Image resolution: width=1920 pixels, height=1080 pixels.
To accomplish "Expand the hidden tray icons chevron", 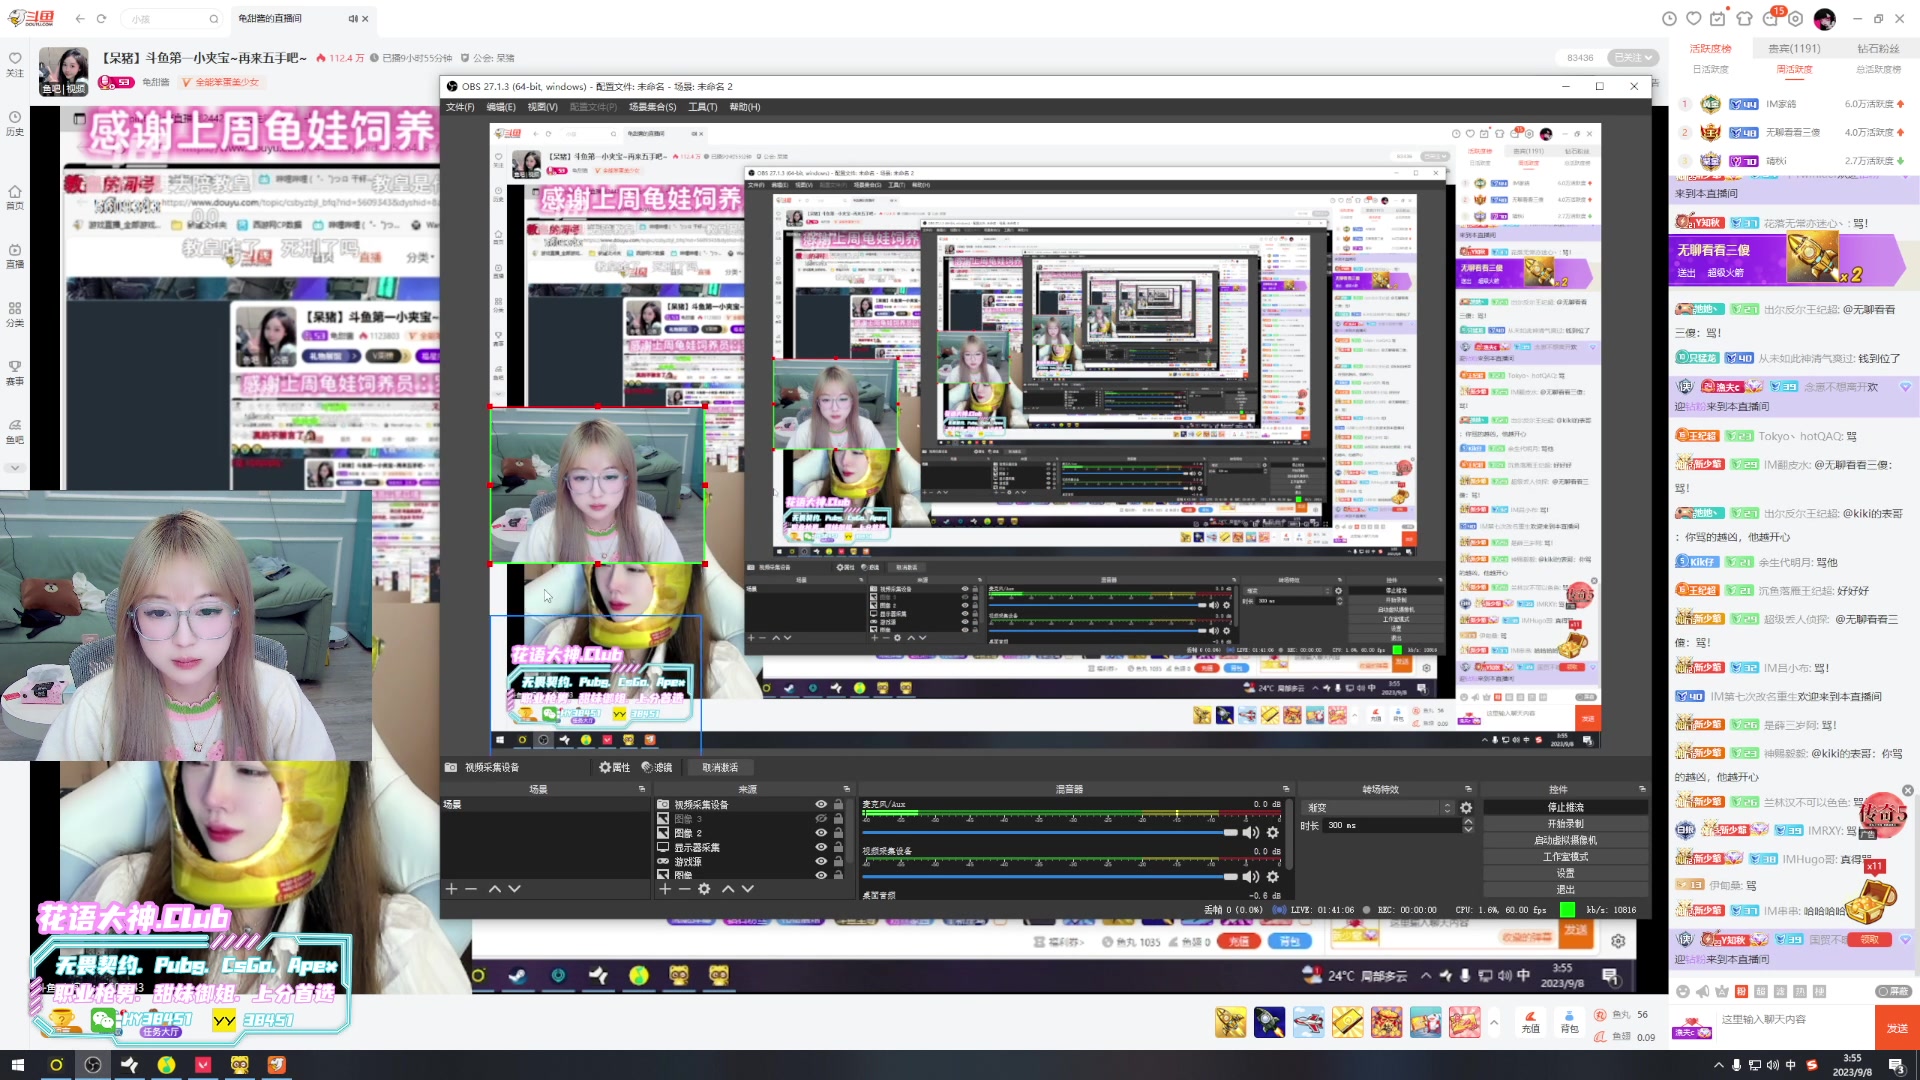I will pyautogui.click(x=1718, y=1065).
